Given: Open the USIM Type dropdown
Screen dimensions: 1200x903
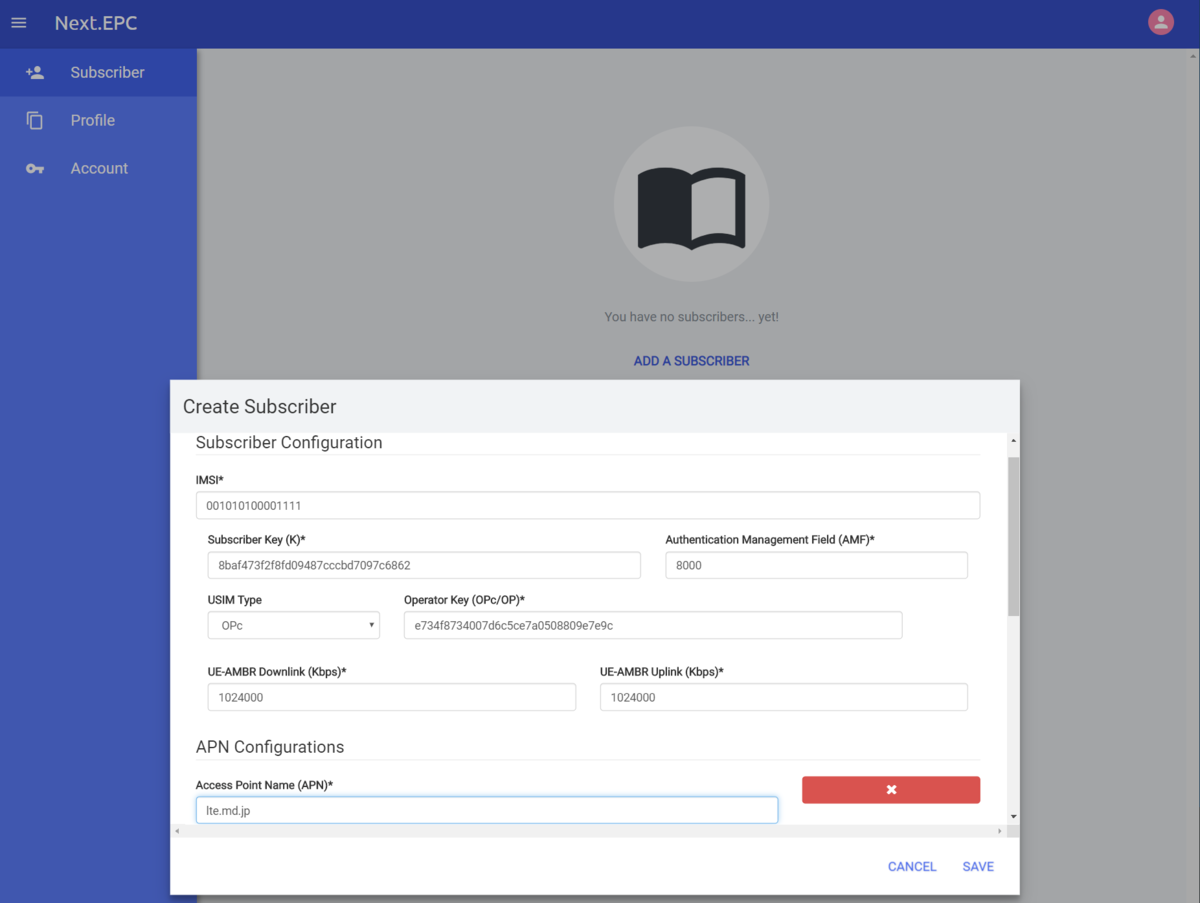Looking at the screenshot, I should pos(294,625).
